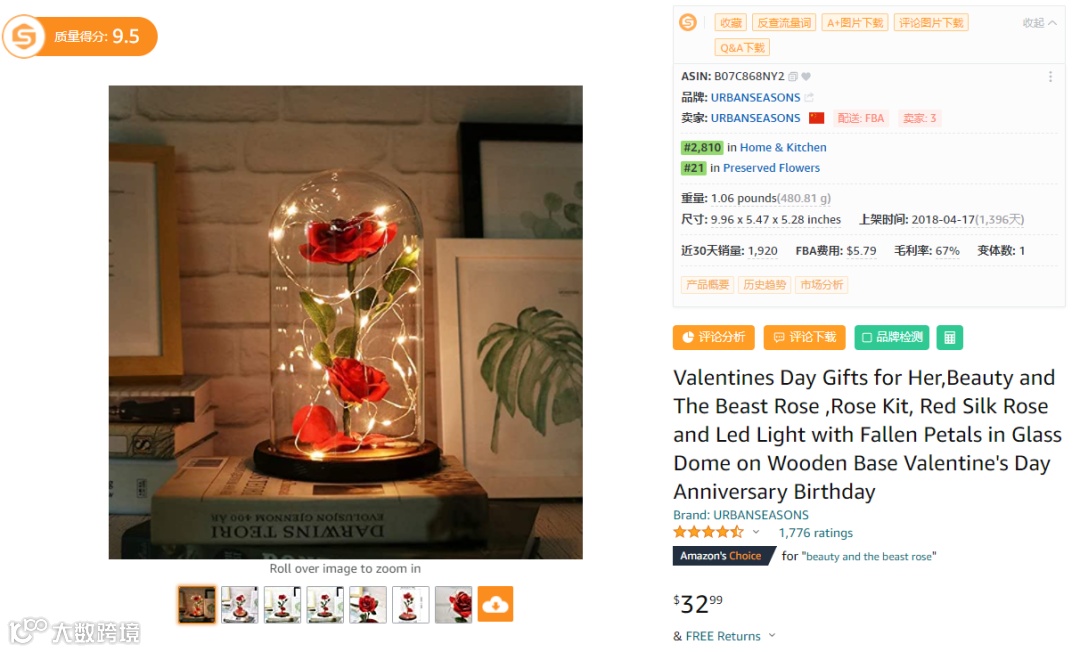Open the 历史趋势 history trend tab
Image resolution: width=1080 pixels, height=652 pixels.
coord(765,285)
